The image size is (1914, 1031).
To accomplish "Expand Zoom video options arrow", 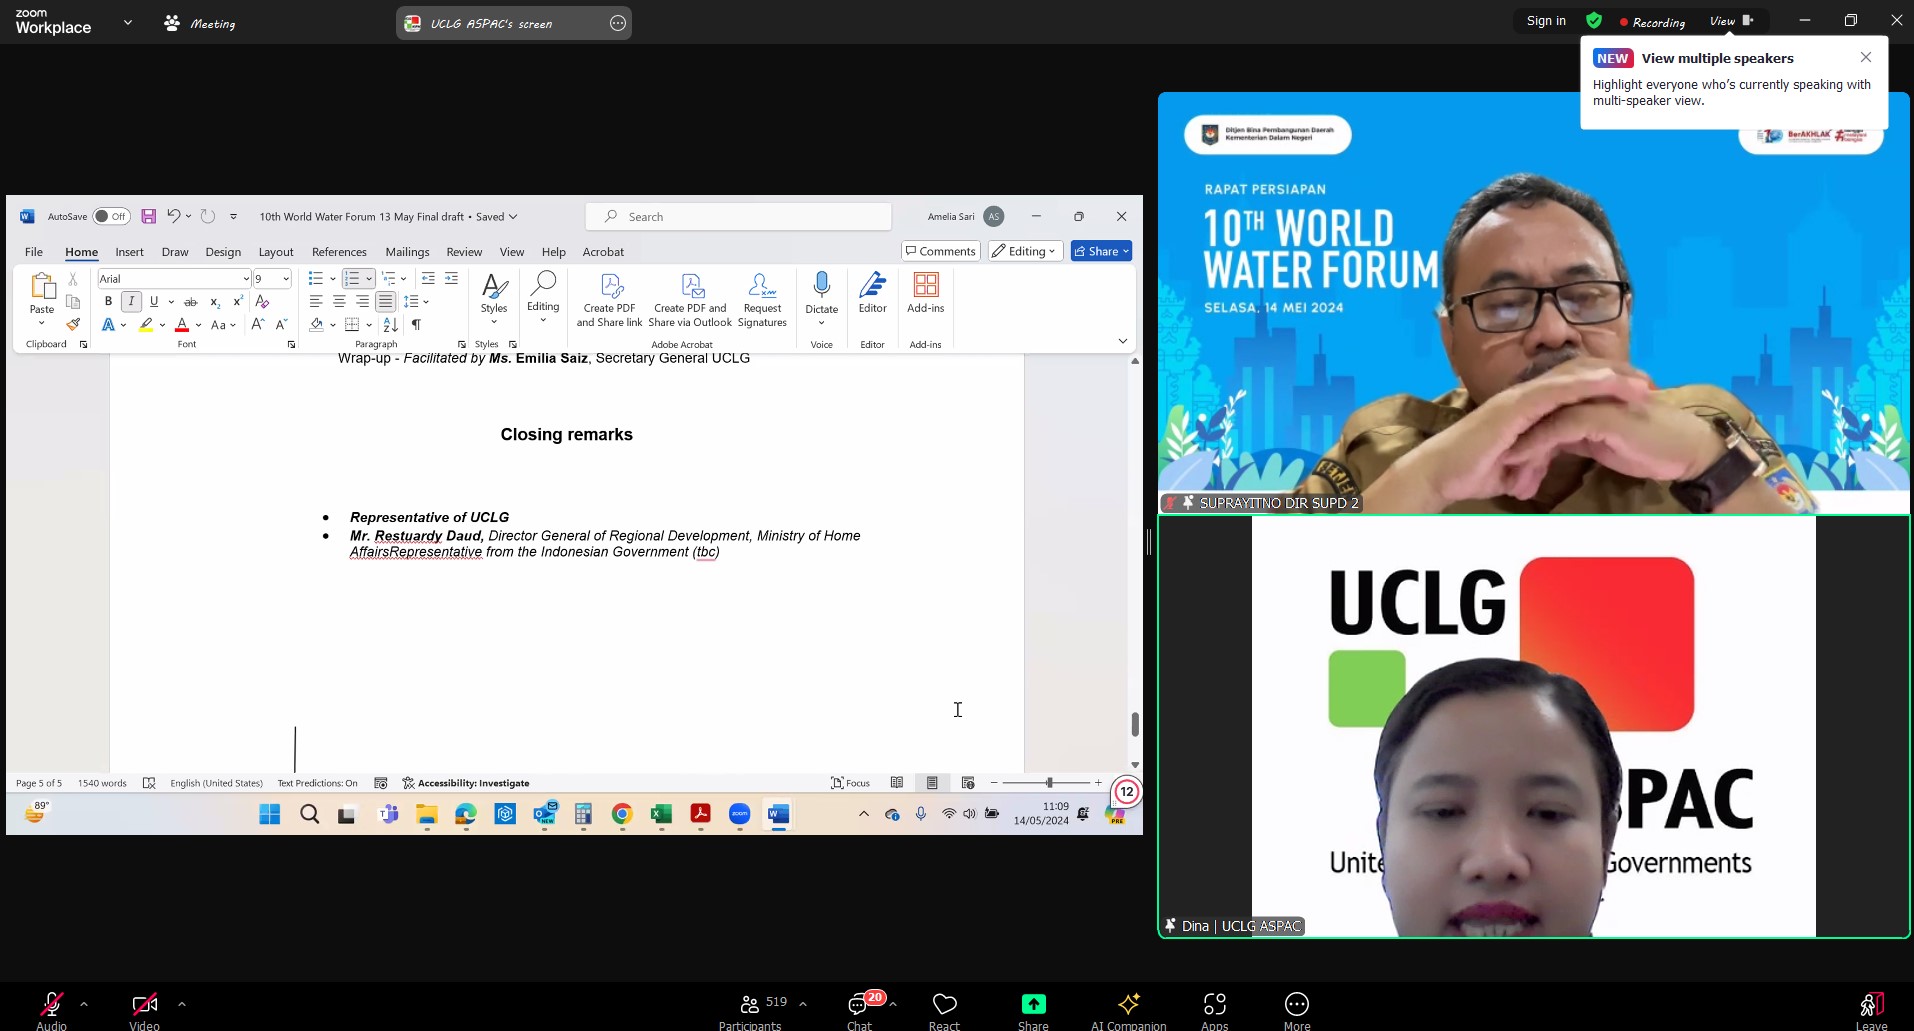I will tap(182, 1004).
